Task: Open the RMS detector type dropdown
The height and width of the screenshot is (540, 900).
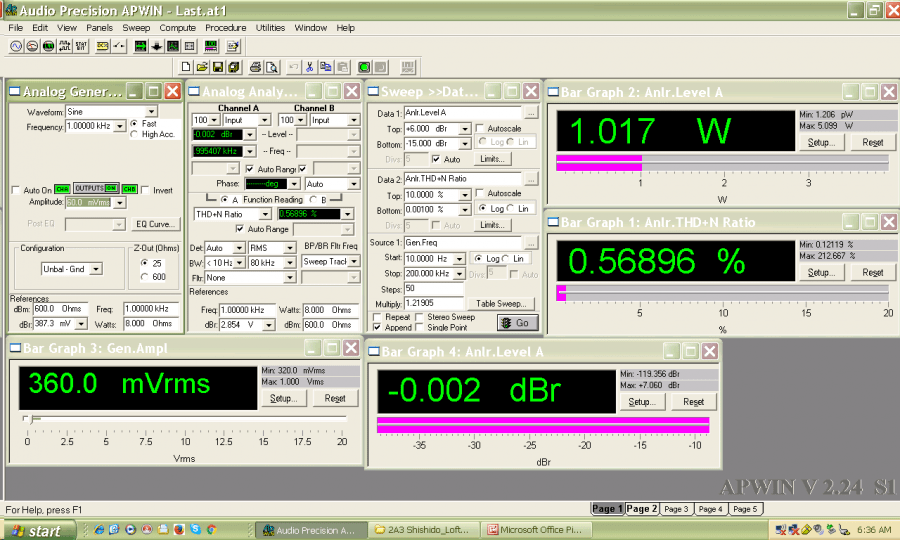Action: coord(290,248)
